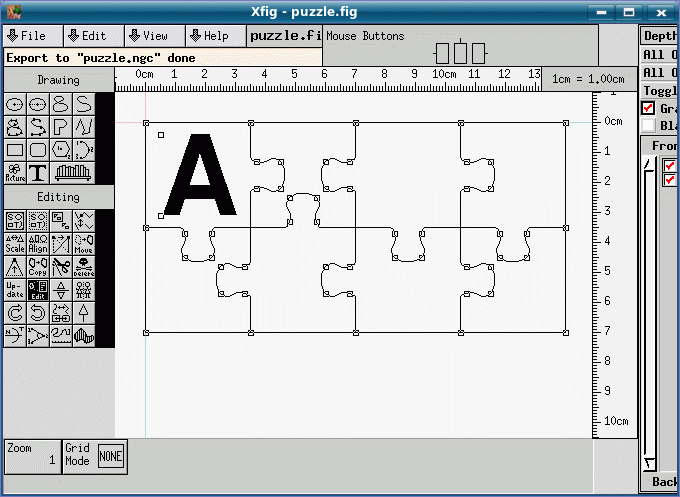Image resolution: width=680 pixels, height=497 pixels.
Task: Click the right vertical centimeter ruler
Action: click(614, 265)
